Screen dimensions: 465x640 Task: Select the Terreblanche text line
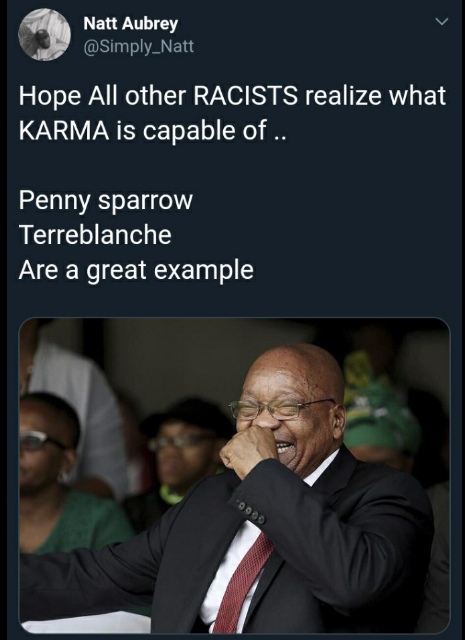[x=95, y=235]
